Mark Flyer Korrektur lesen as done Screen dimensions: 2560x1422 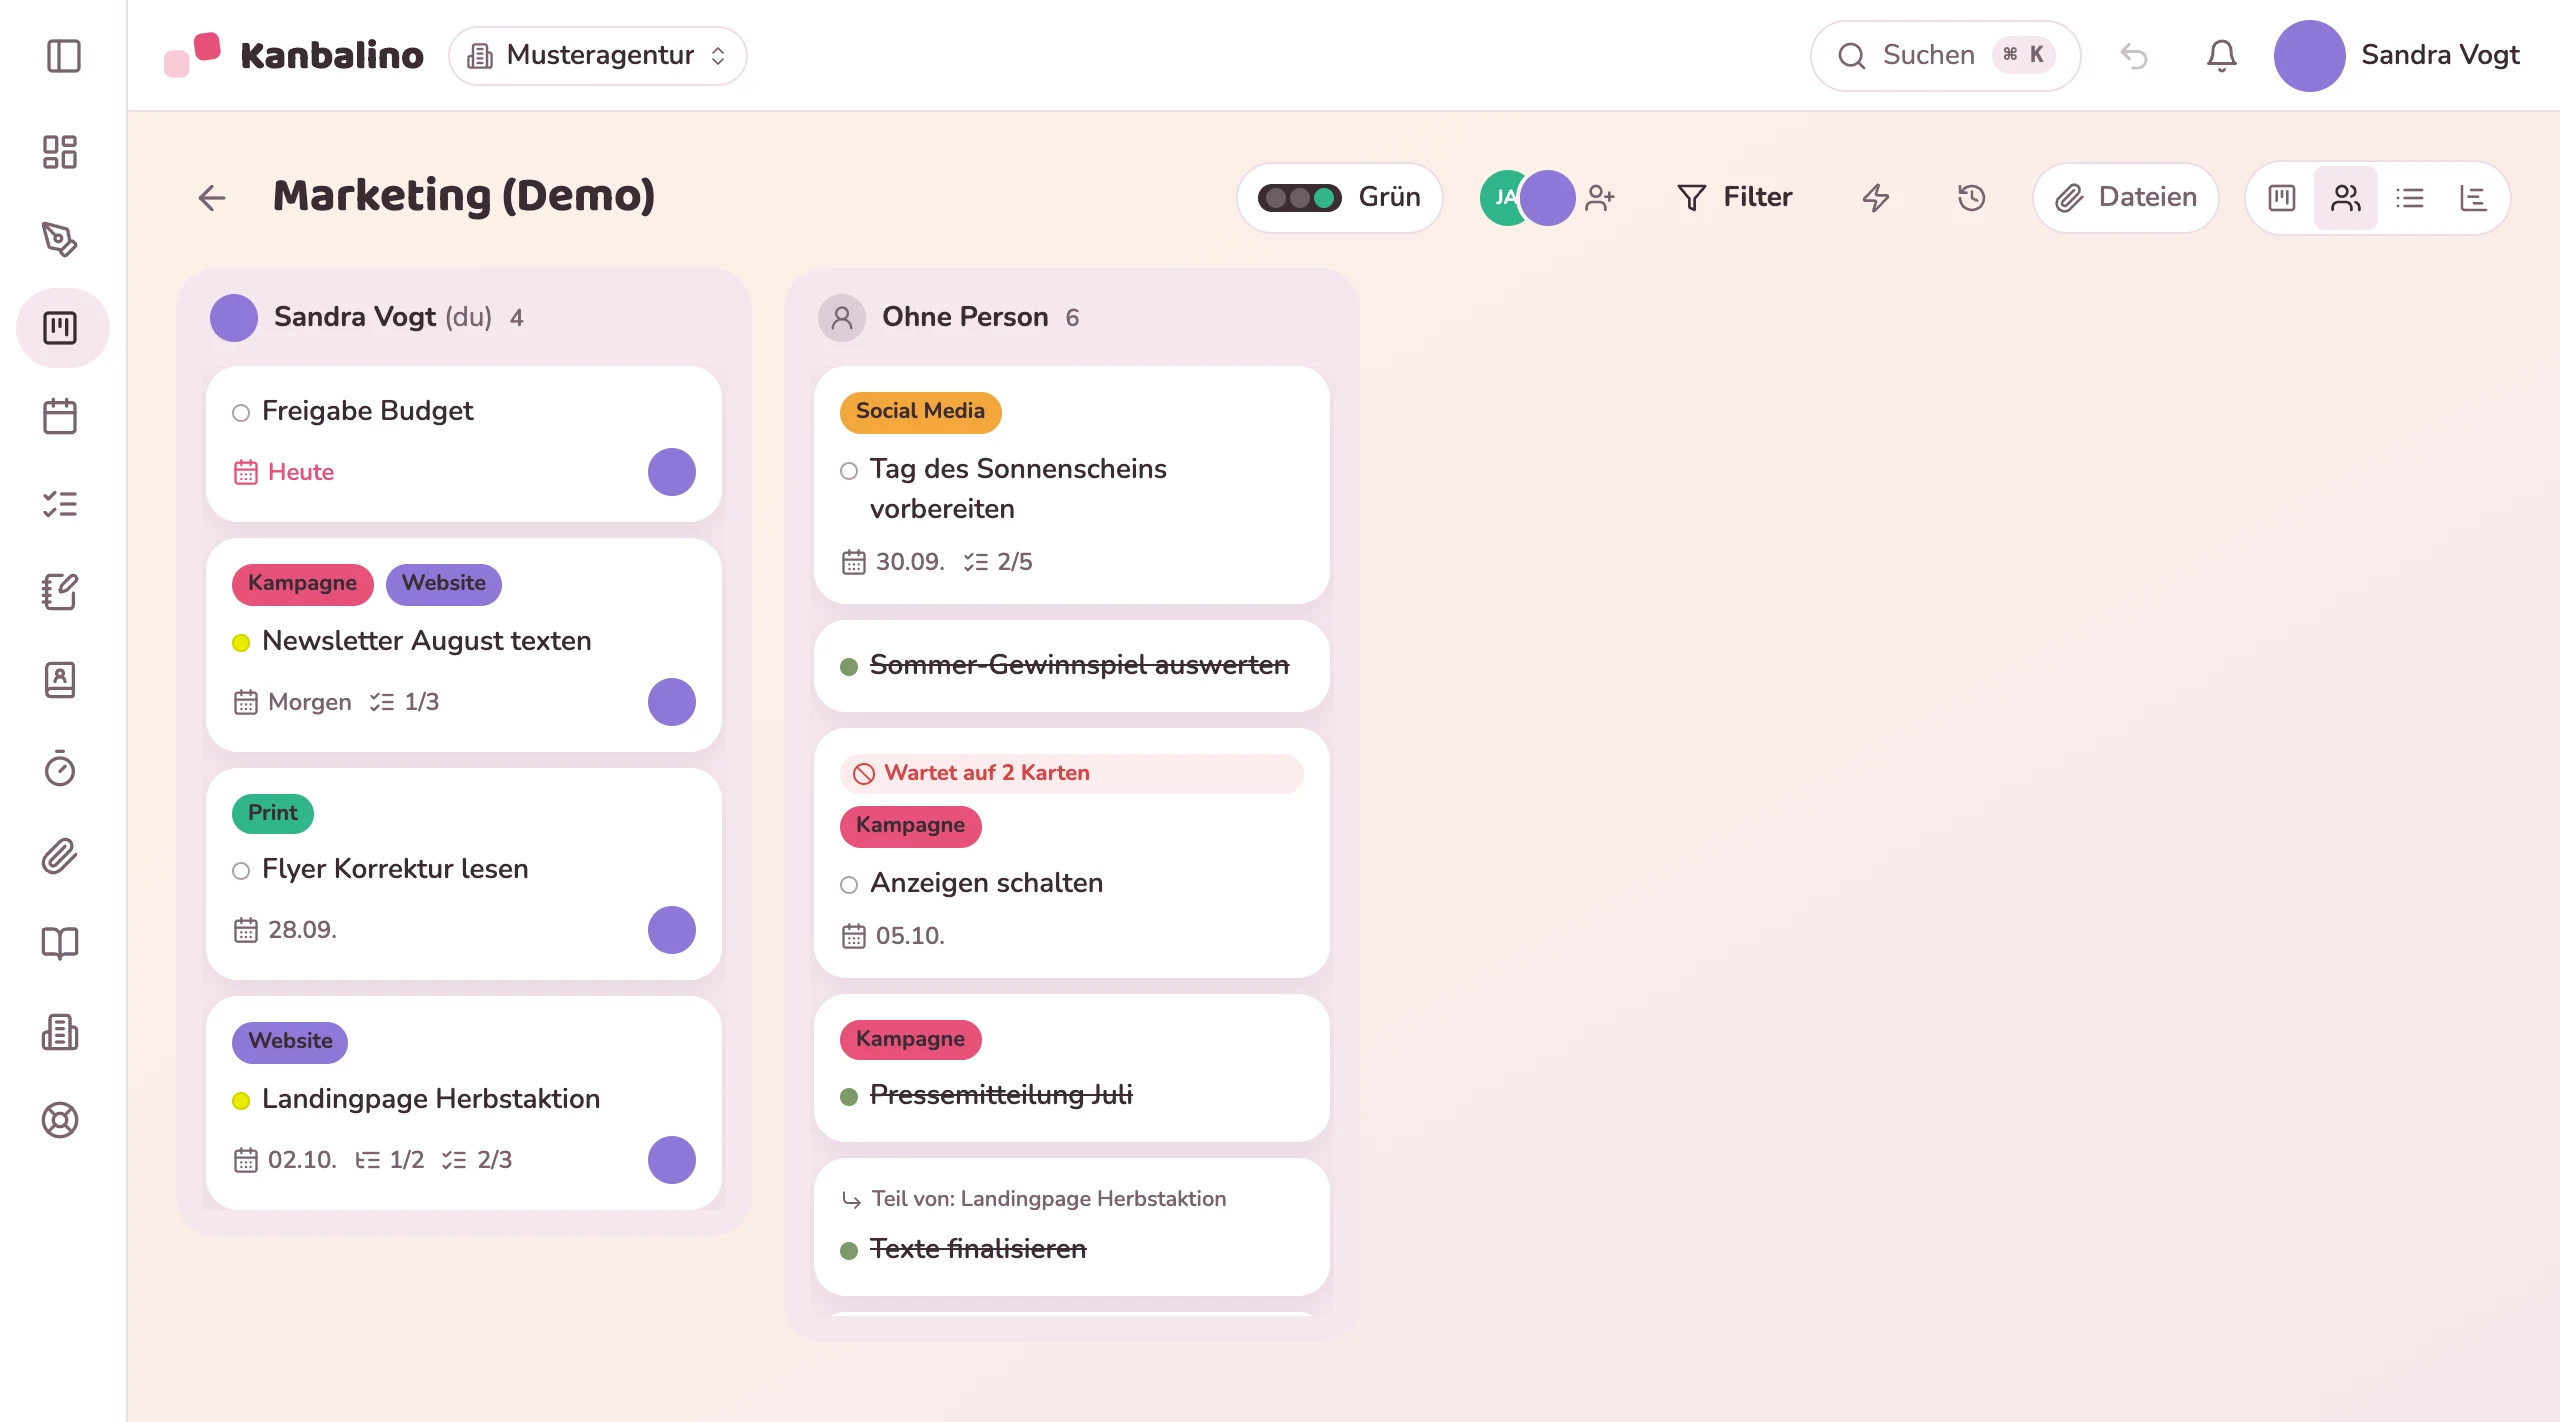coord(241,871)
